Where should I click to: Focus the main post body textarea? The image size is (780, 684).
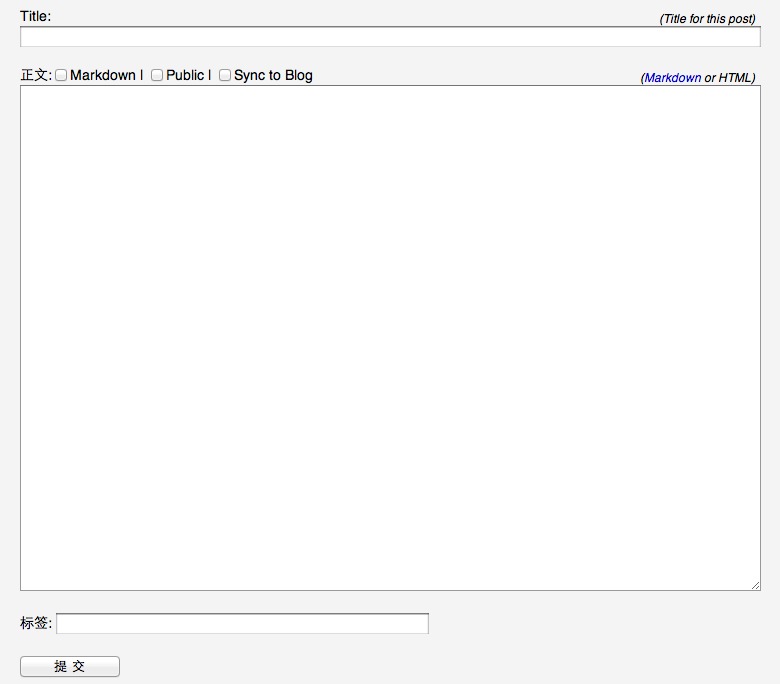[x=390, y=338]
